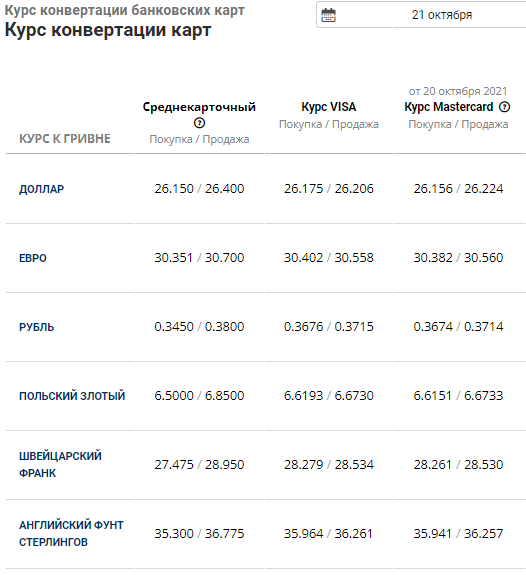Click the Курс конвертации карт heading
This screenshot has height=575, width=526.
[108, 30]
